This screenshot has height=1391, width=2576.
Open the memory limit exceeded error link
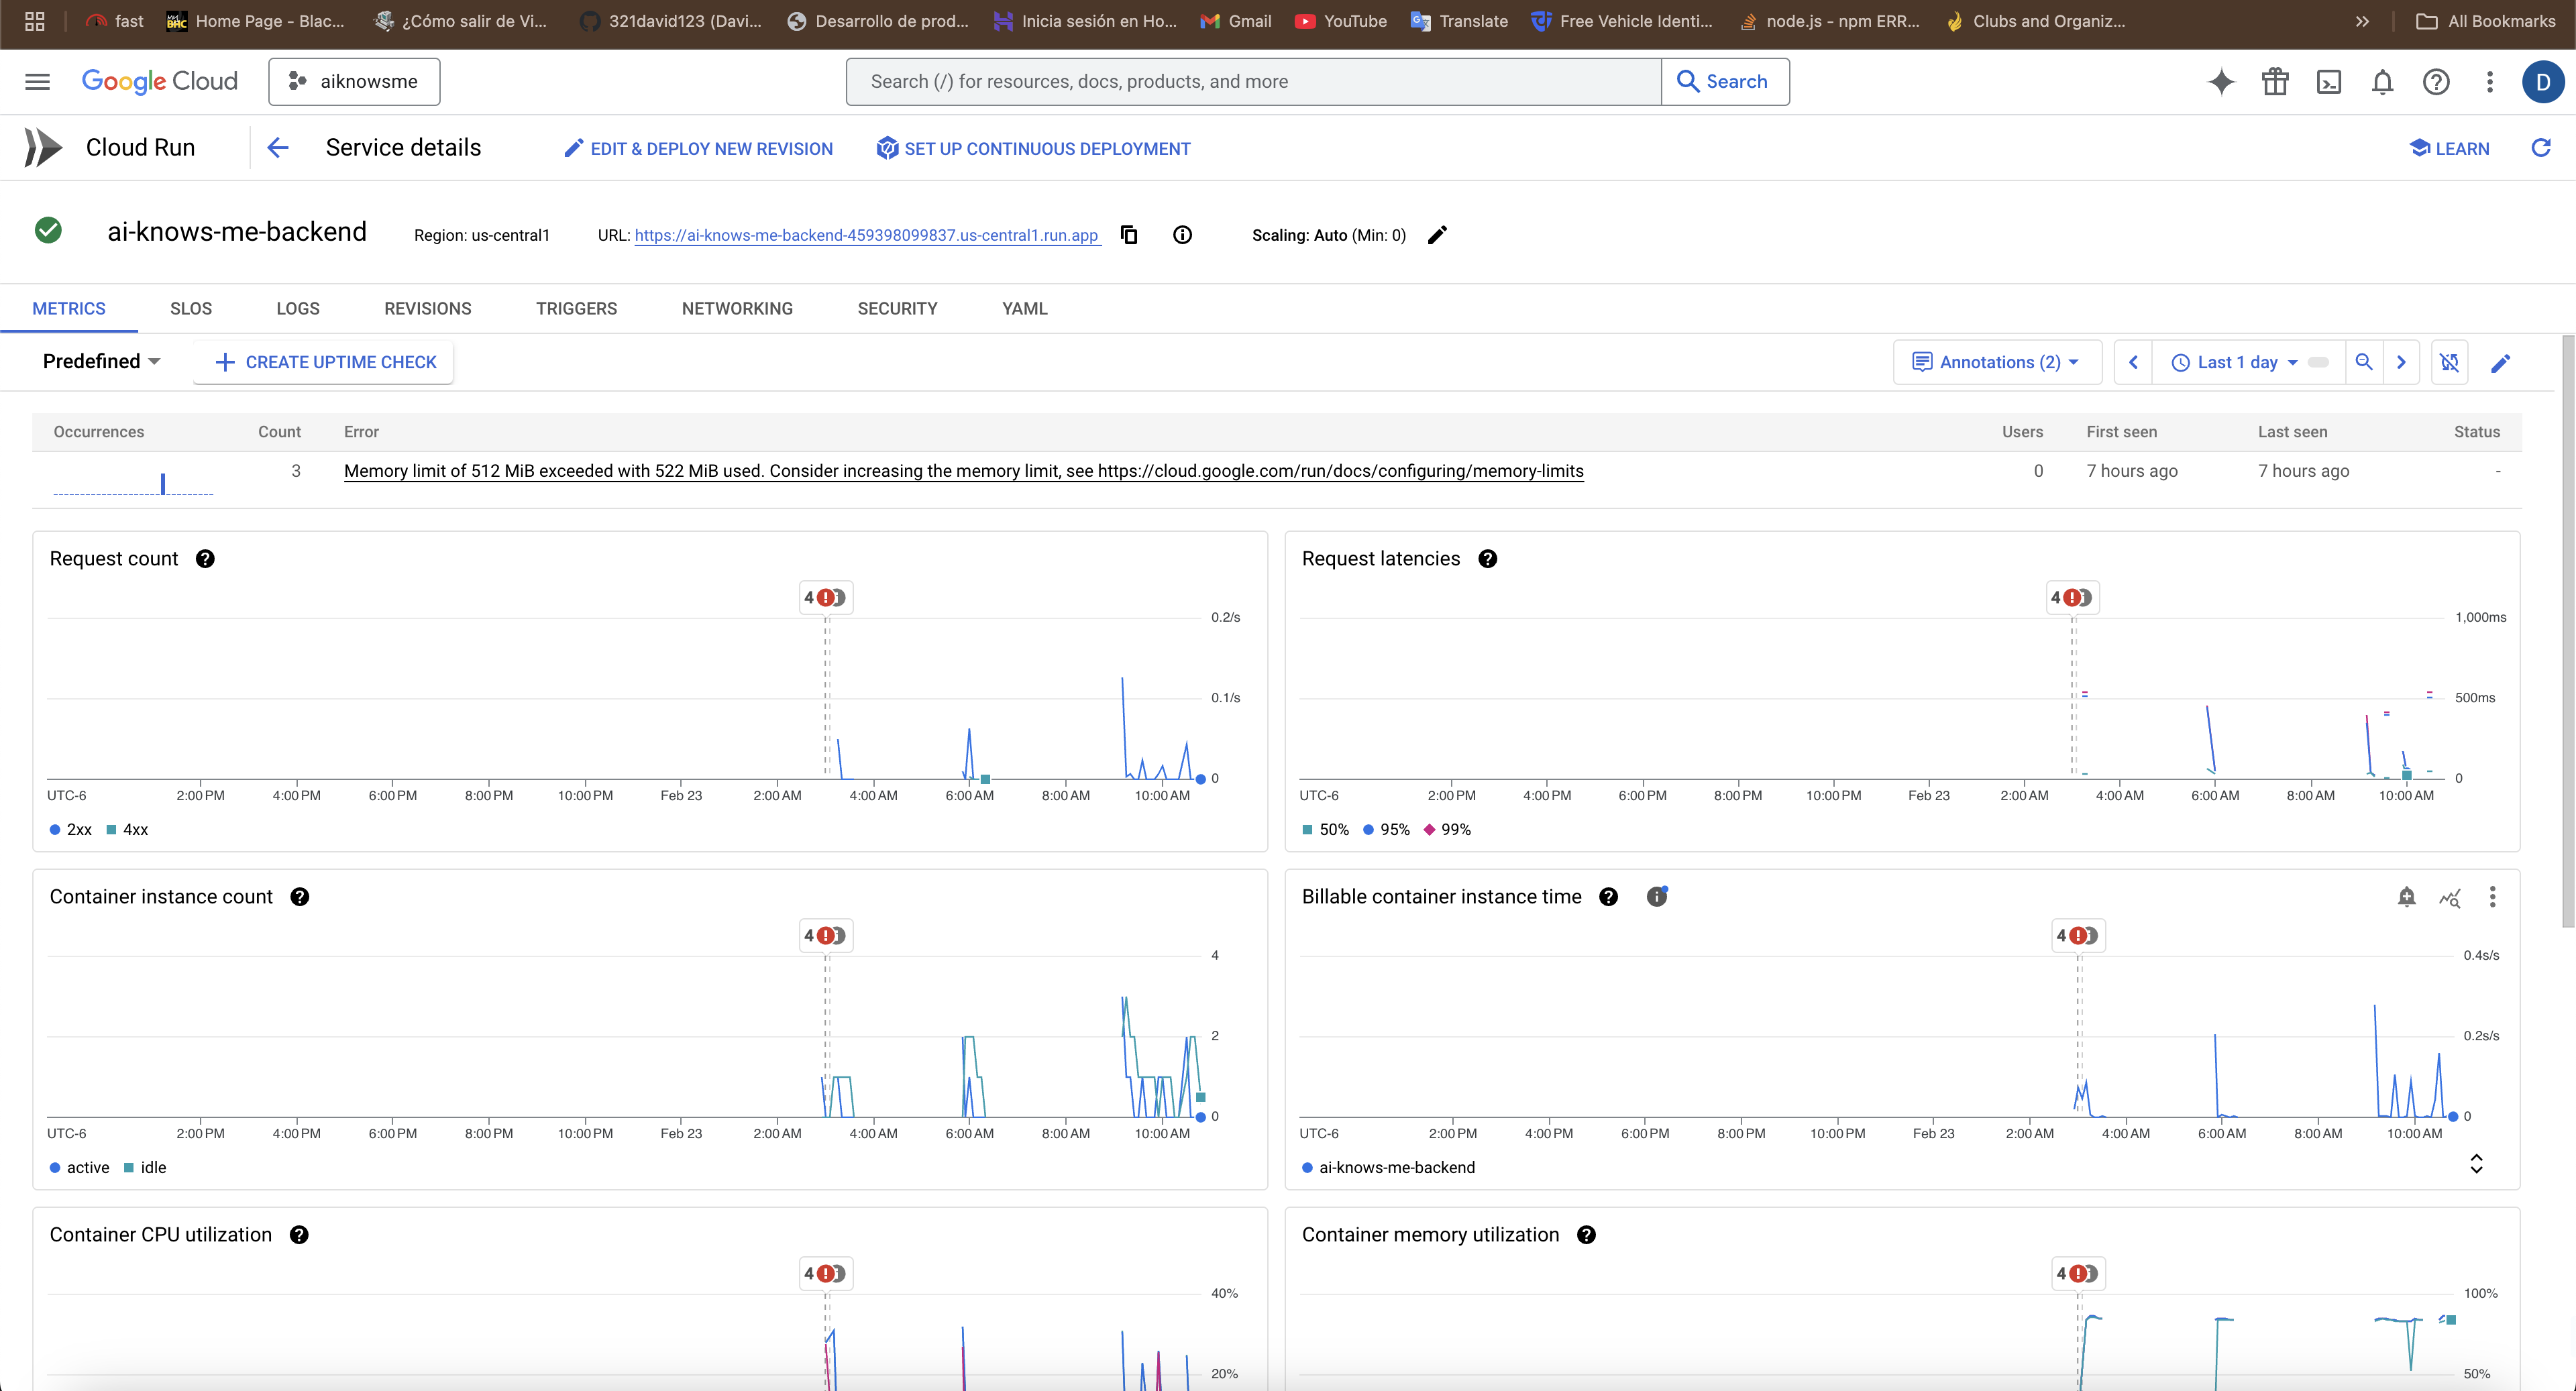point(963,471)
